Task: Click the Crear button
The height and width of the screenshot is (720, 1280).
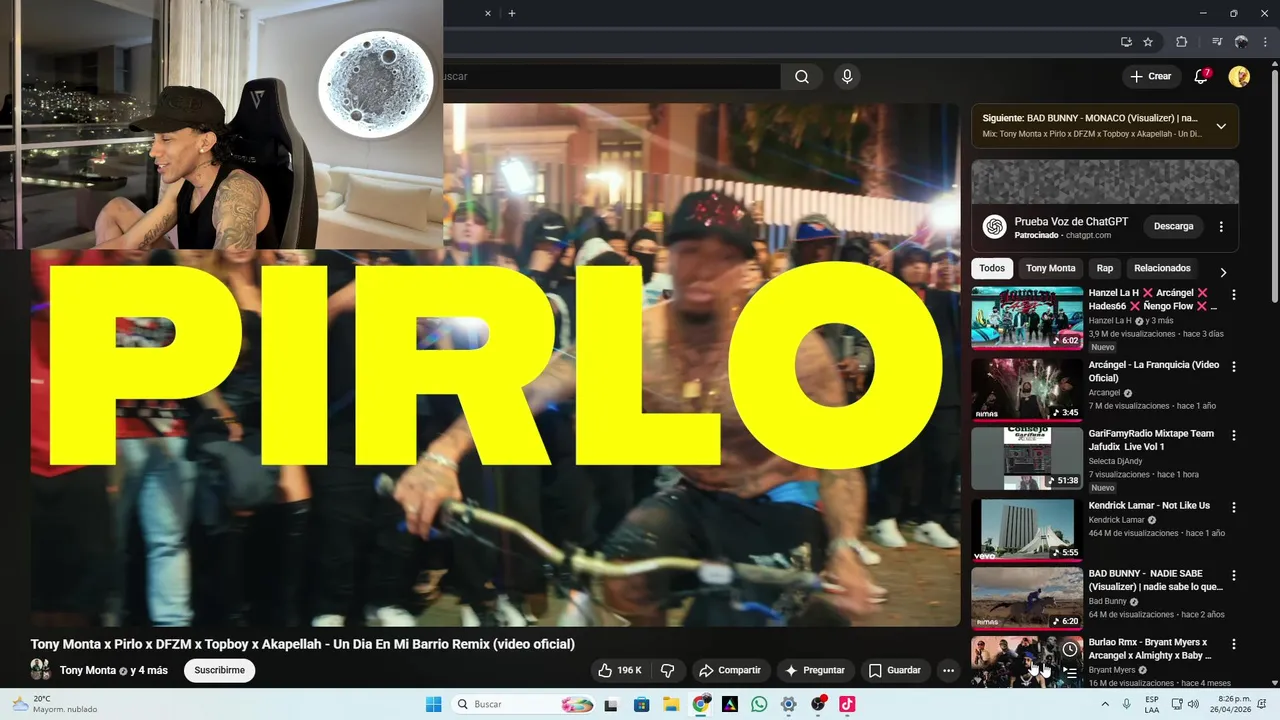Action: [x=1150, y=76]
